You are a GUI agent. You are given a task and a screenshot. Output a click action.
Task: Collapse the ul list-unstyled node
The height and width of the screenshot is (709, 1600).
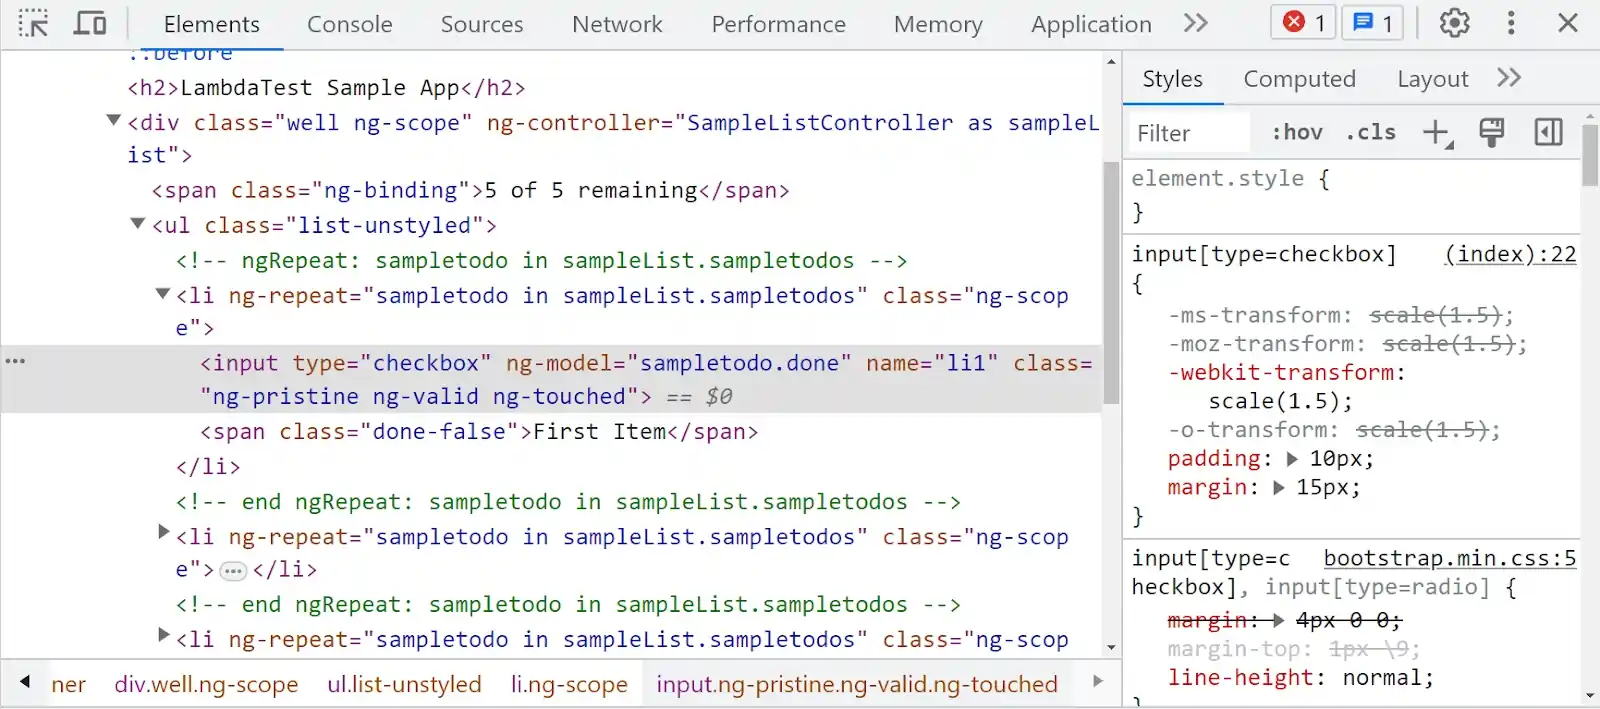pos(138,224)
